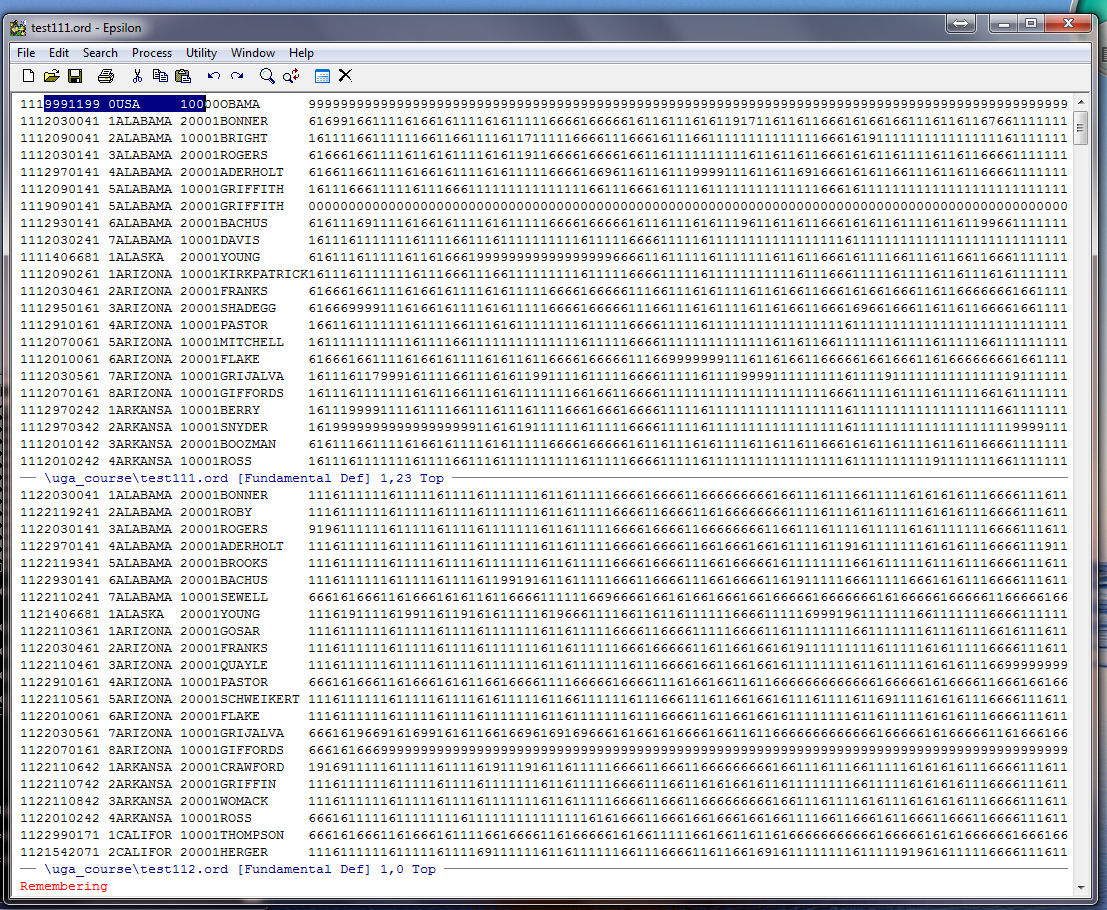Click the window list toolbar icon
1107x910 pixels.
pos(322,76)
